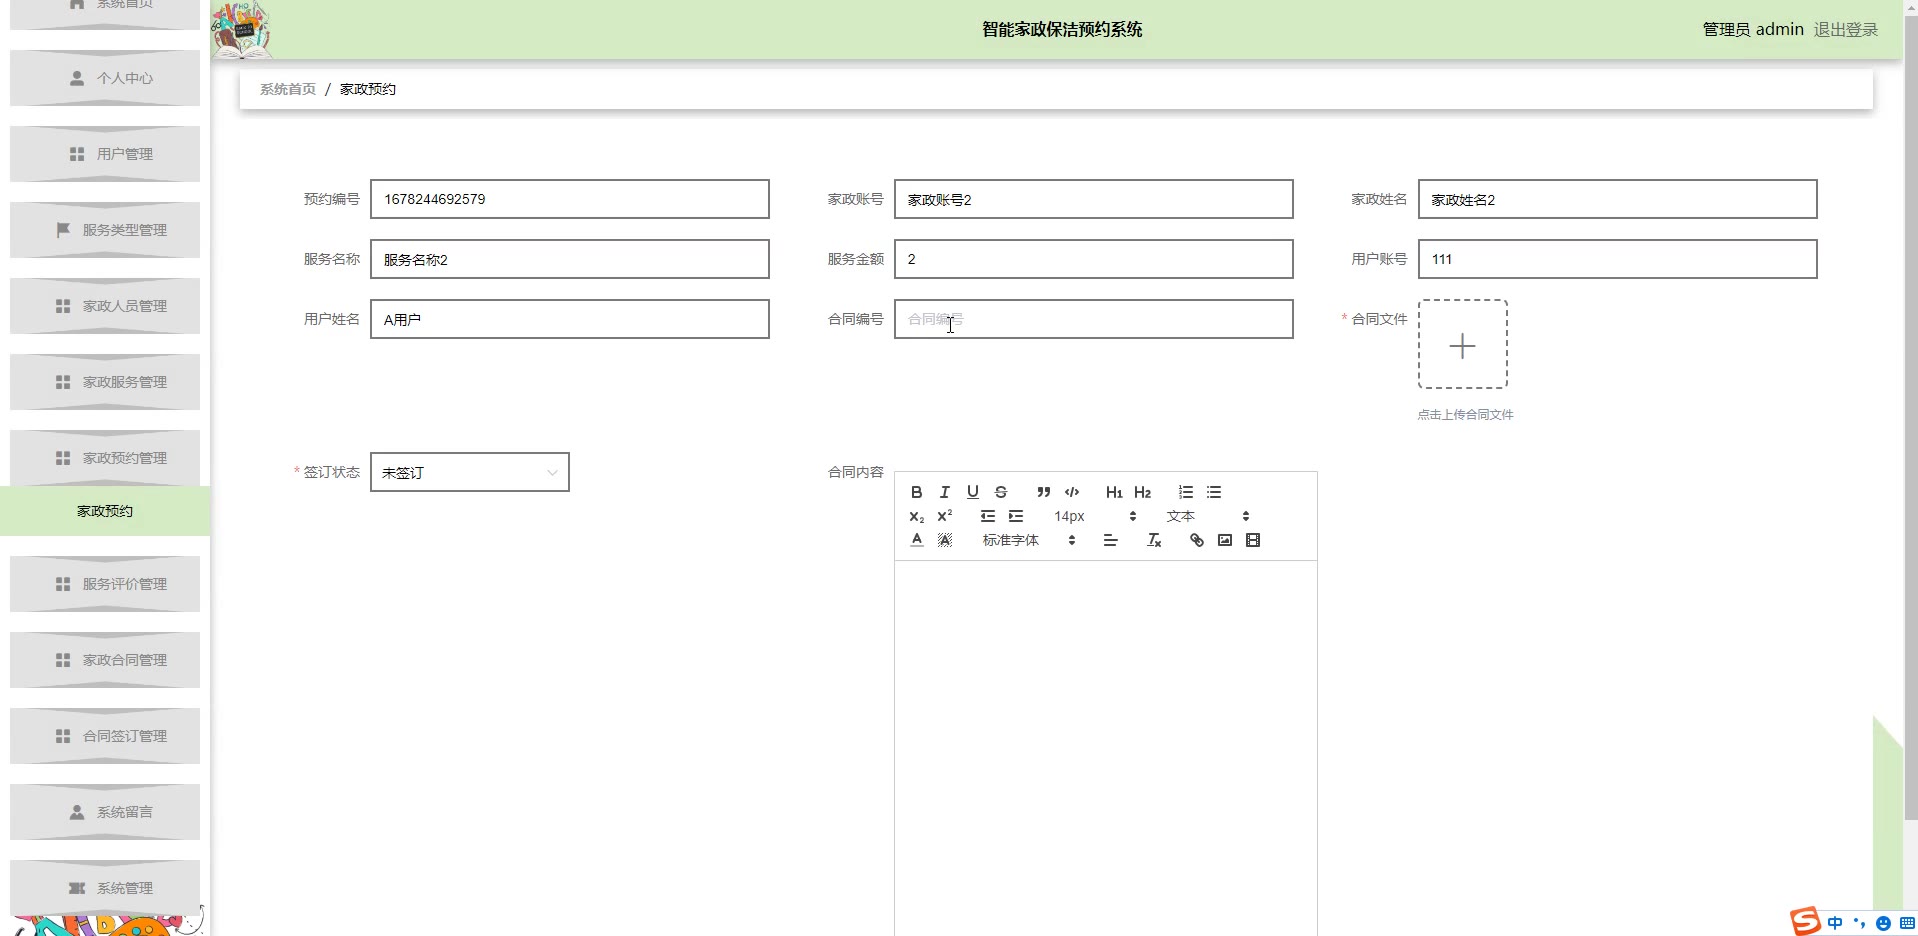Apply superscript formatting
This screenshot has width=1918, height=936.
click(944, 516)
